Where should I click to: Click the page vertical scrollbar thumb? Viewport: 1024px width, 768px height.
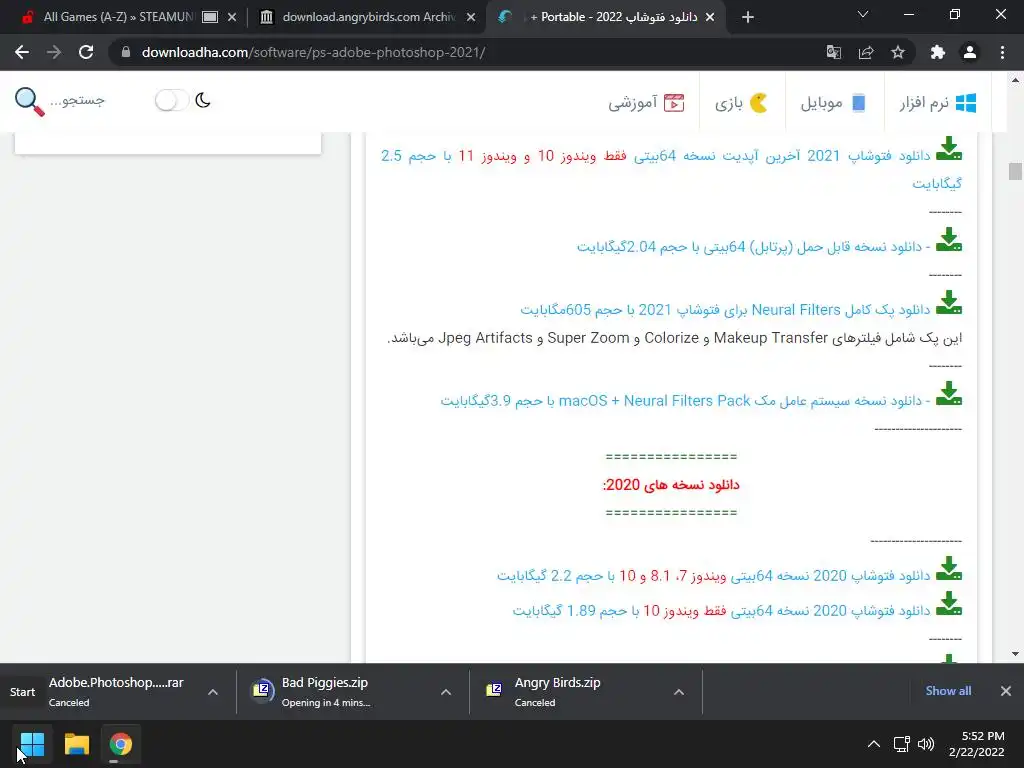pos(1014,171)
